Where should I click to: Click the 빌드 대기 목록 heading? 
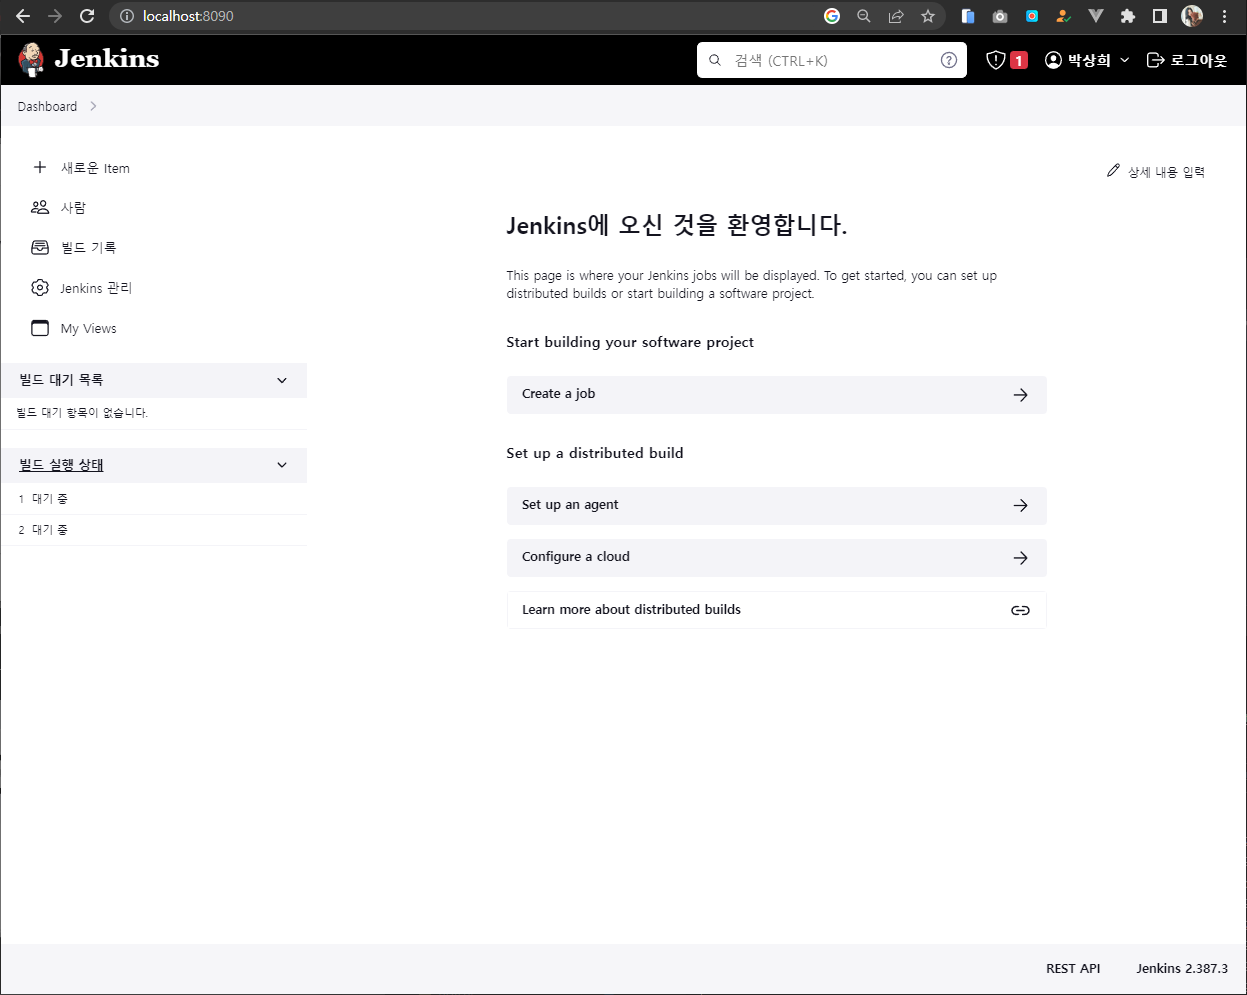(61, 380)
